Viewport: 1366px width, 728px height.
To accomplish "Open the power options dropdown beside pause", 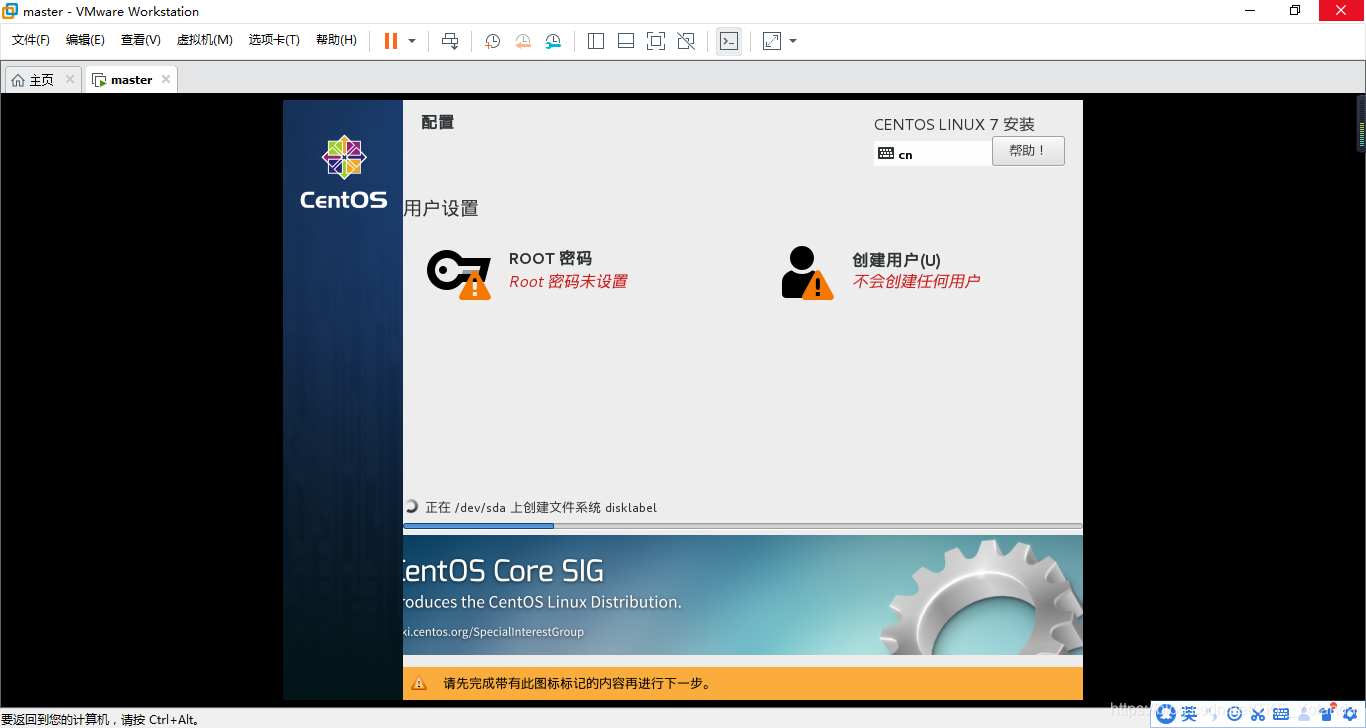I will coord(412,41).
